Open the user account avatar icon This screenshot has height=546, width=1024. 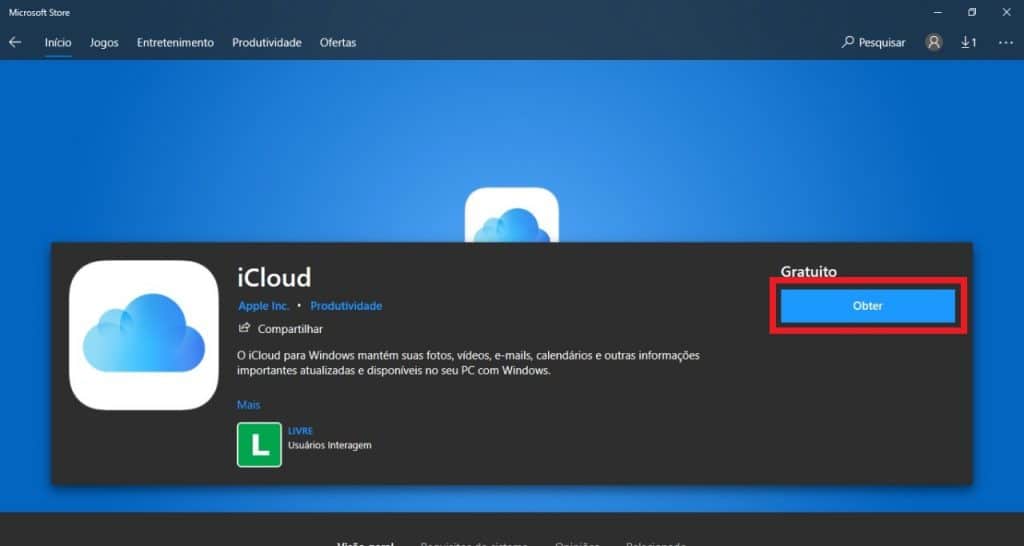(934, 42)
